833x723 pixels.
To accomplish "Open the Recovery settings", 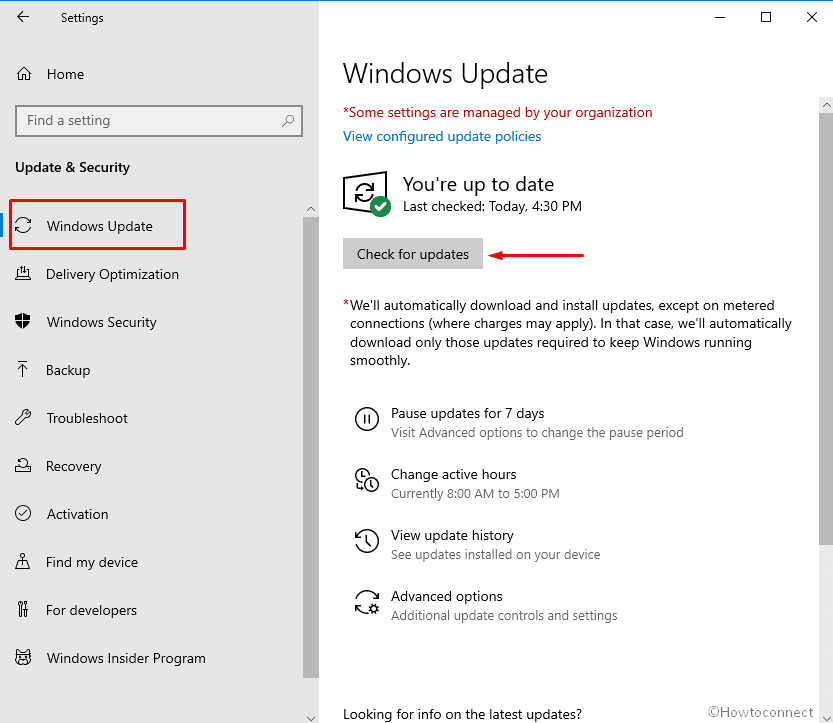I will (x=73, y=466).
